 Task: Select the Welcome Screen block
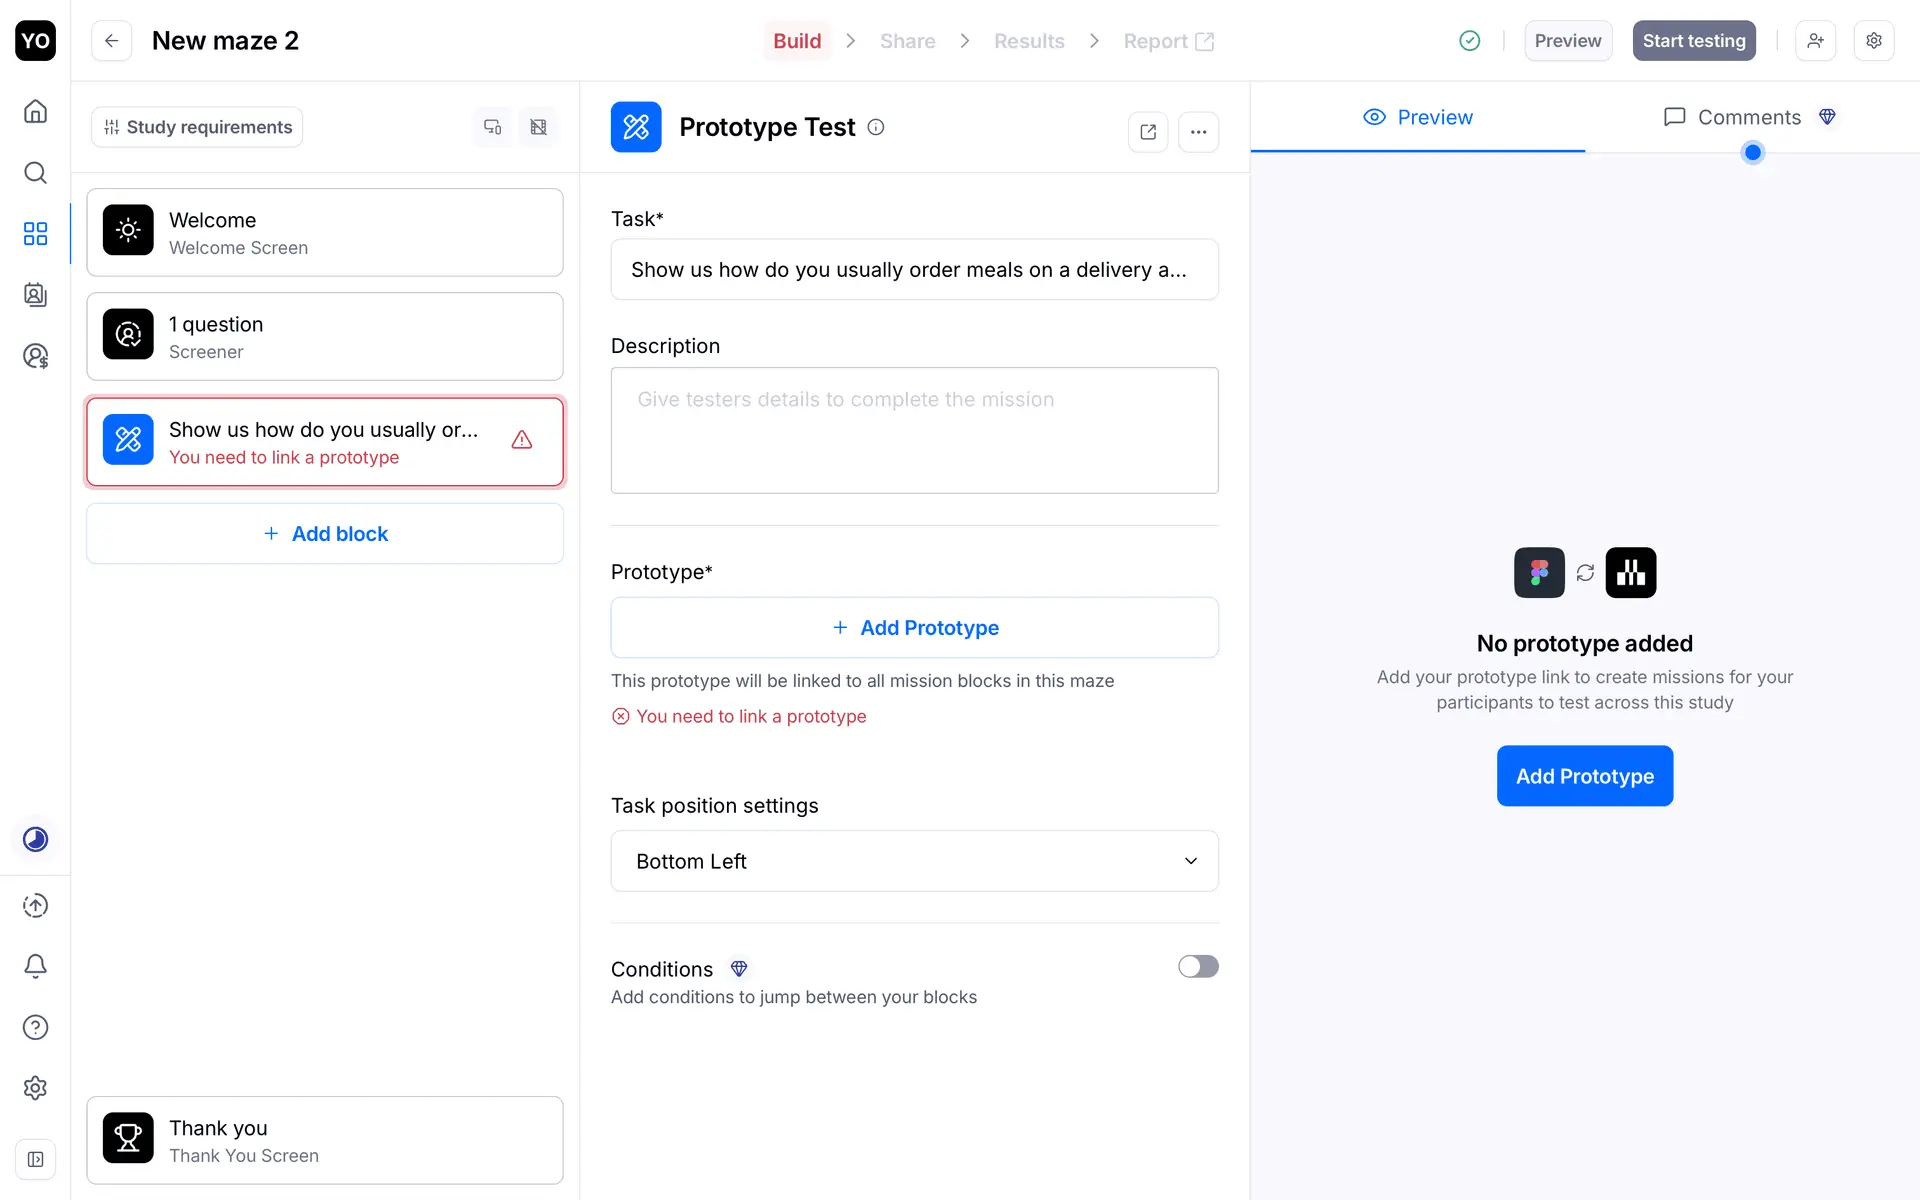pos(325,233)
